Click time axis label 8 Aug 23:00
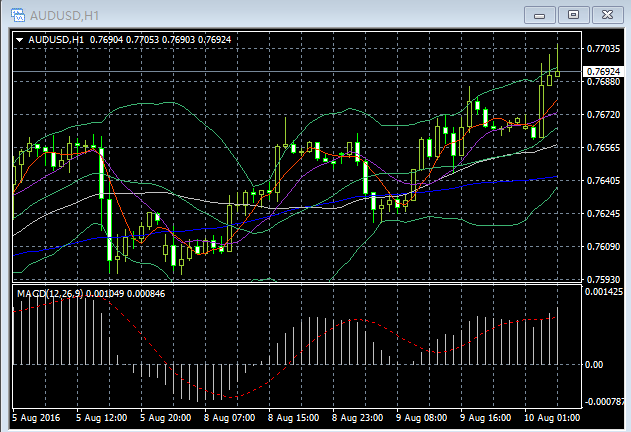This screenshot has width=631, height=432. click(357, 418)
